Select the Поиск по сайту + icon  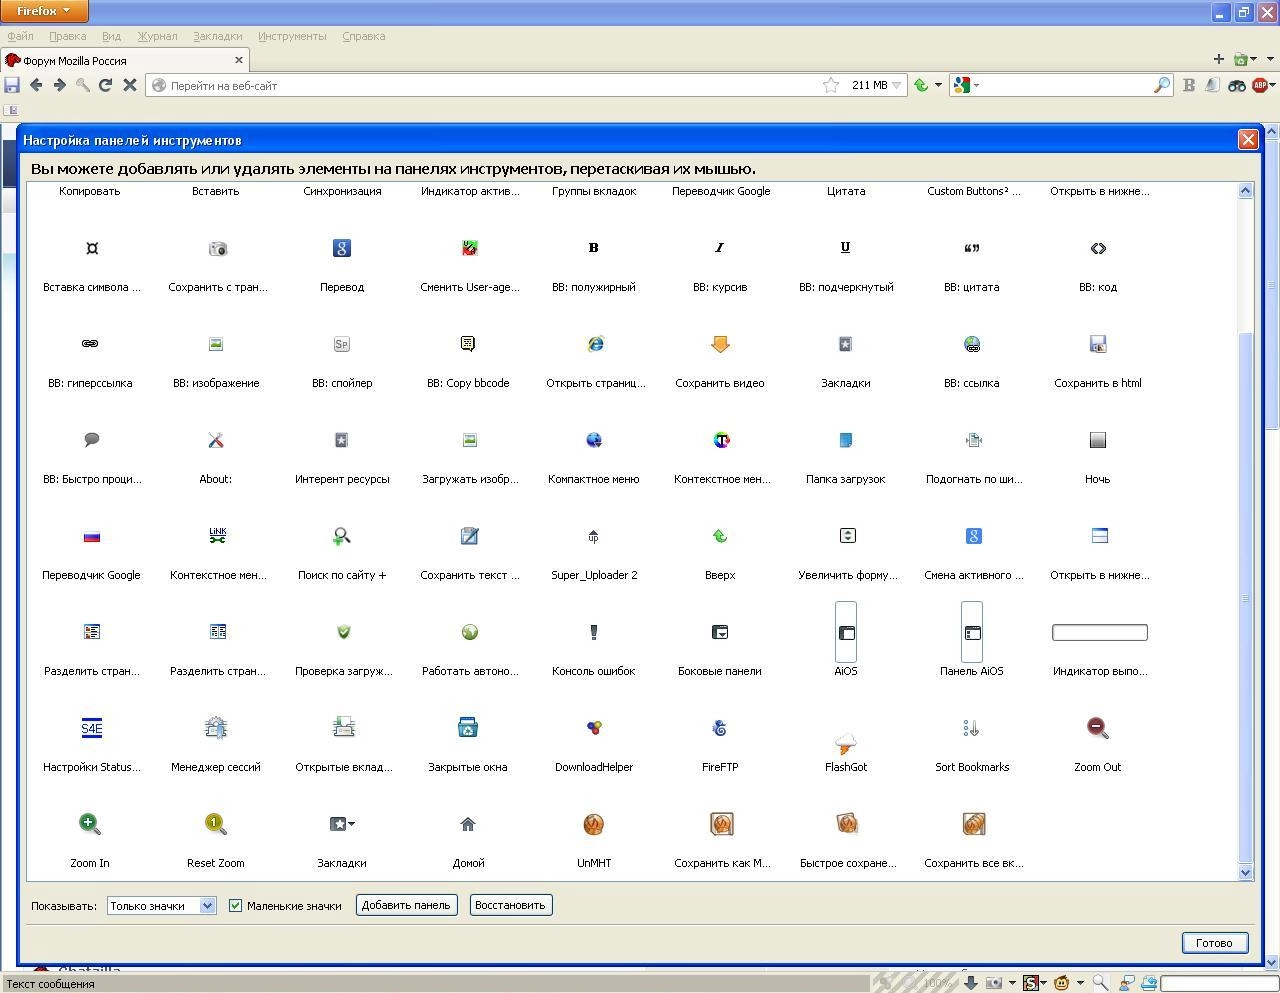(341, 536)
